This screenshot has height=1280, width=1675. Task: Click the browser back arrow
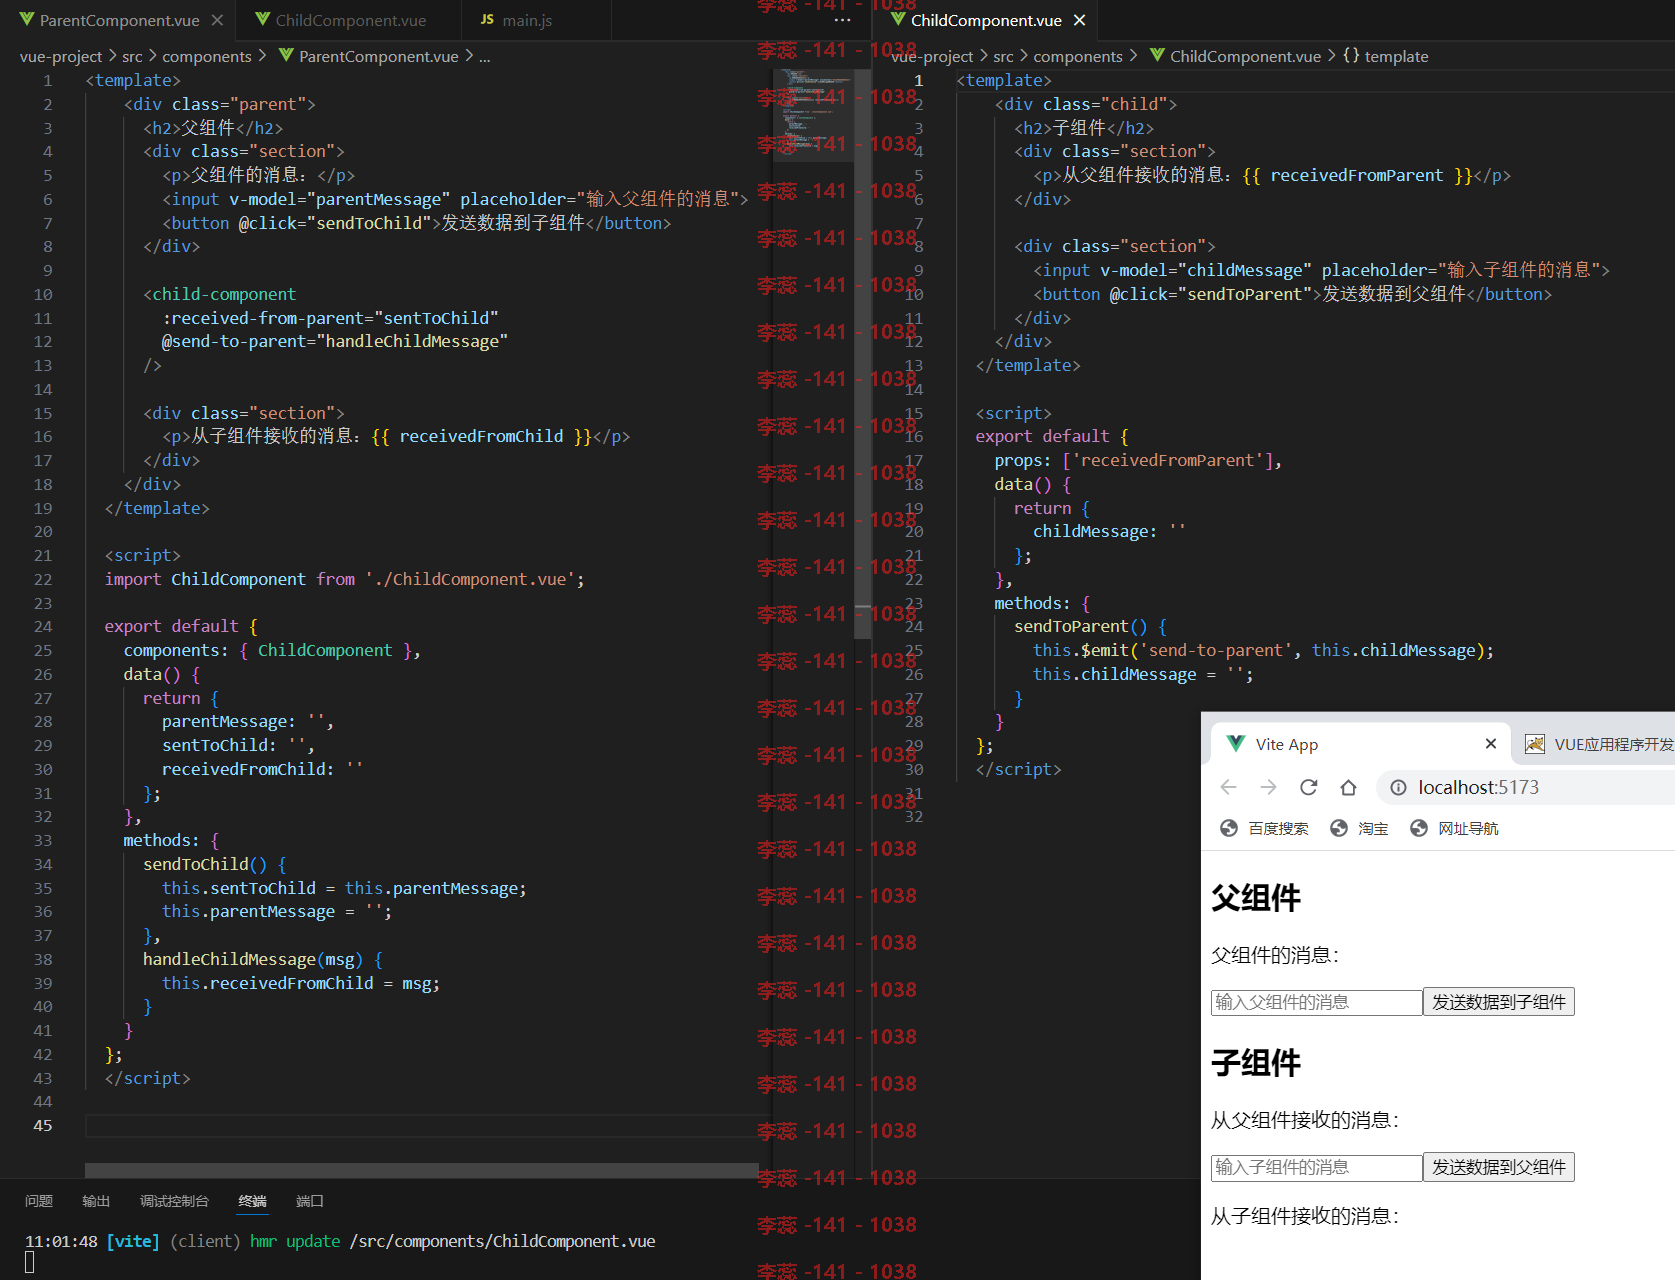(x=1228, y=787)
